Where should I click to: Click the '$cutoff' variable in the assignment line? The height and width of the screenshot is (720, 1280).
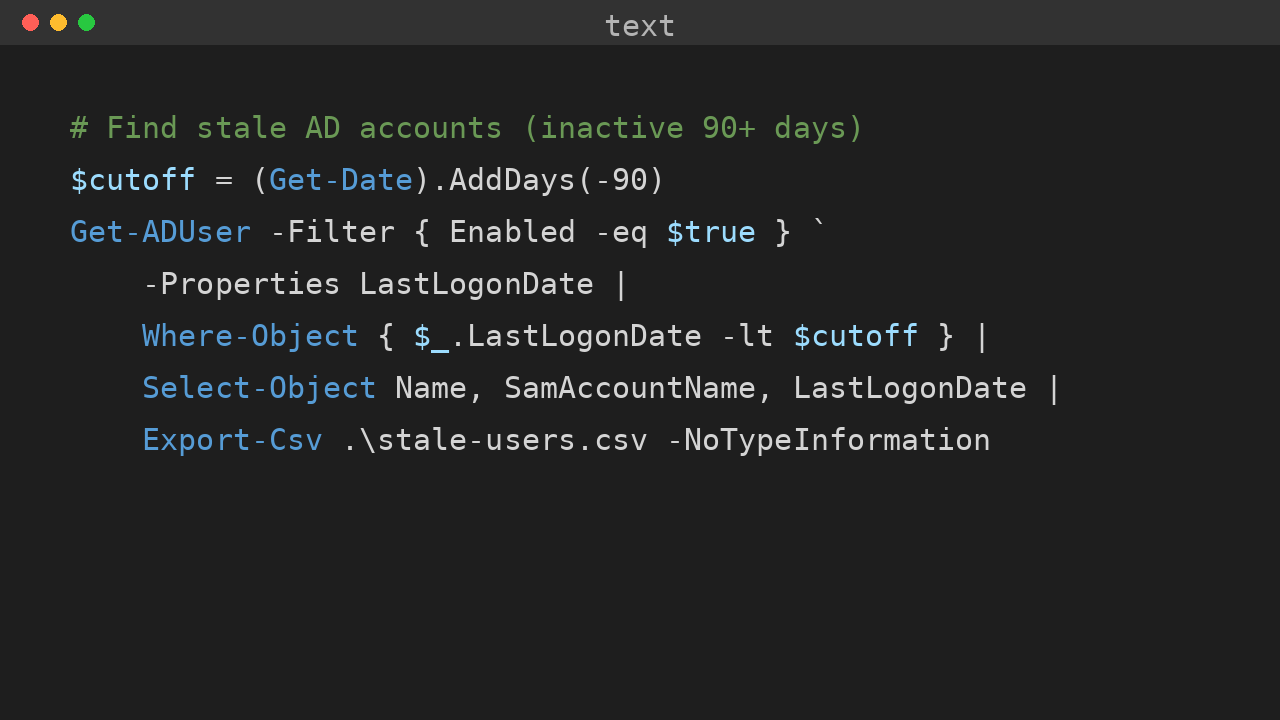(133, 180)
